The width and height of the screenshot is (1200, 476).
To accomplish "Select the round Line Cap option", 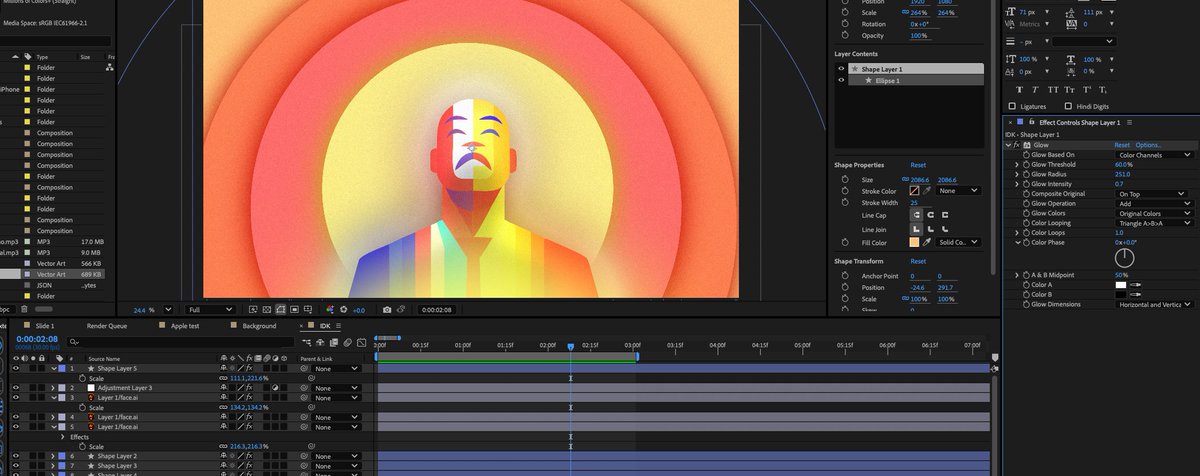I will tap(930, 215).
